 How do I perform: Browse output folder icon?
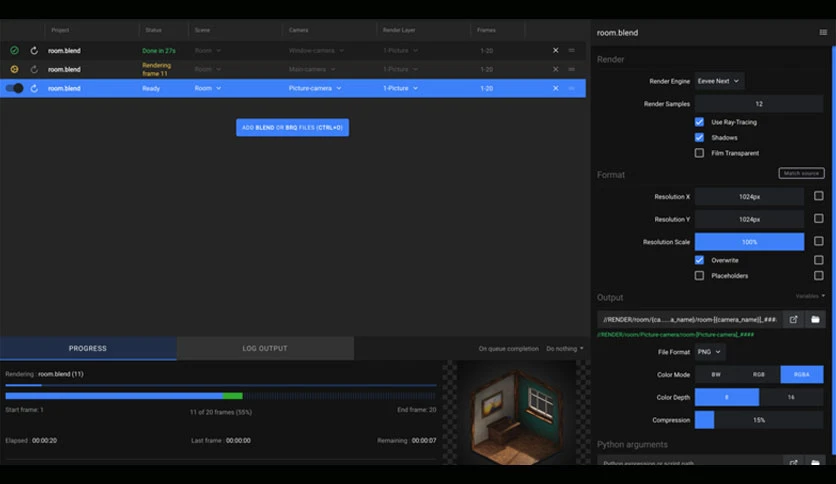[815, 319]
